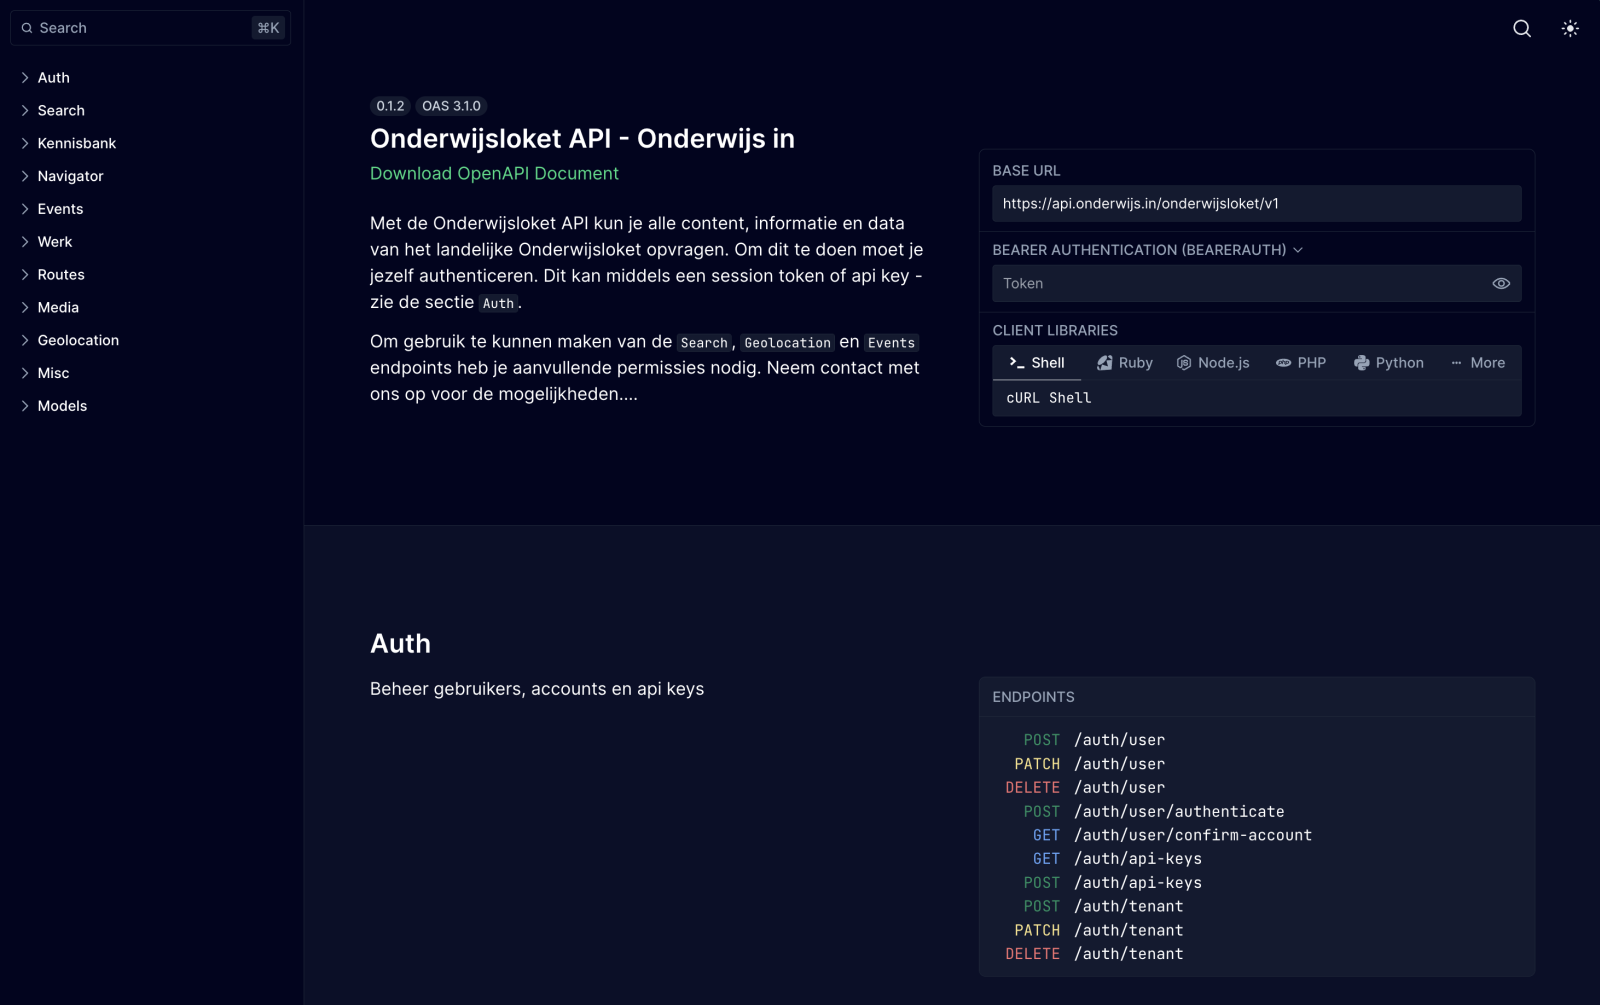This screenshot has width=1600, height=1005.
Task: Click the OAS 3.1.0 badge
Action: pyautogui.click(x=451, y=106)
